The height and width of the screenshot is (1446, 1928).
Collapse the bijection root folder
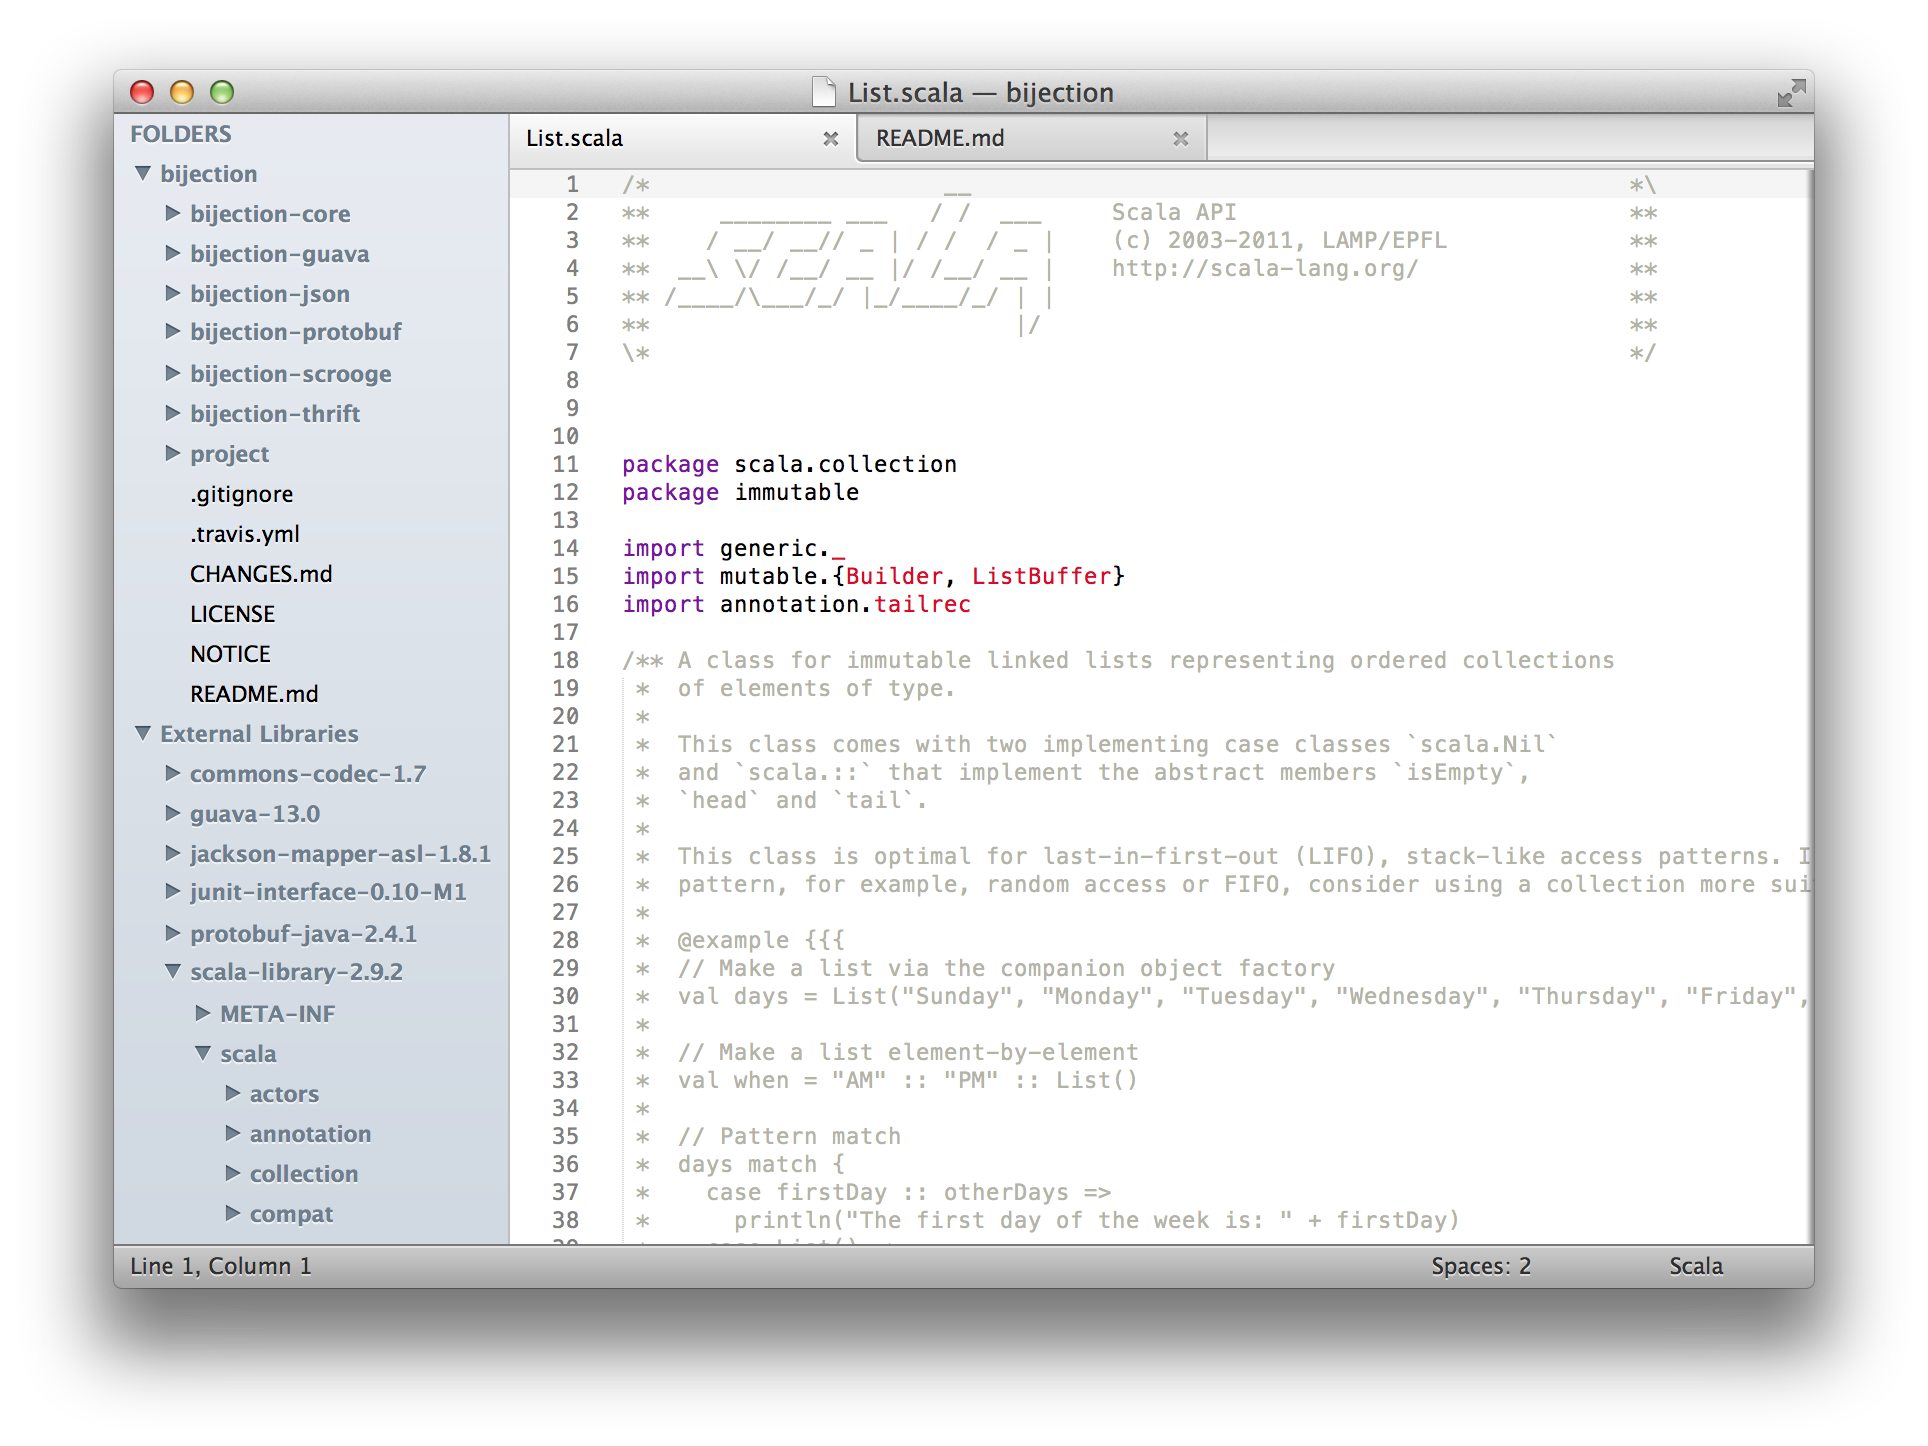(x=143, y=174)
